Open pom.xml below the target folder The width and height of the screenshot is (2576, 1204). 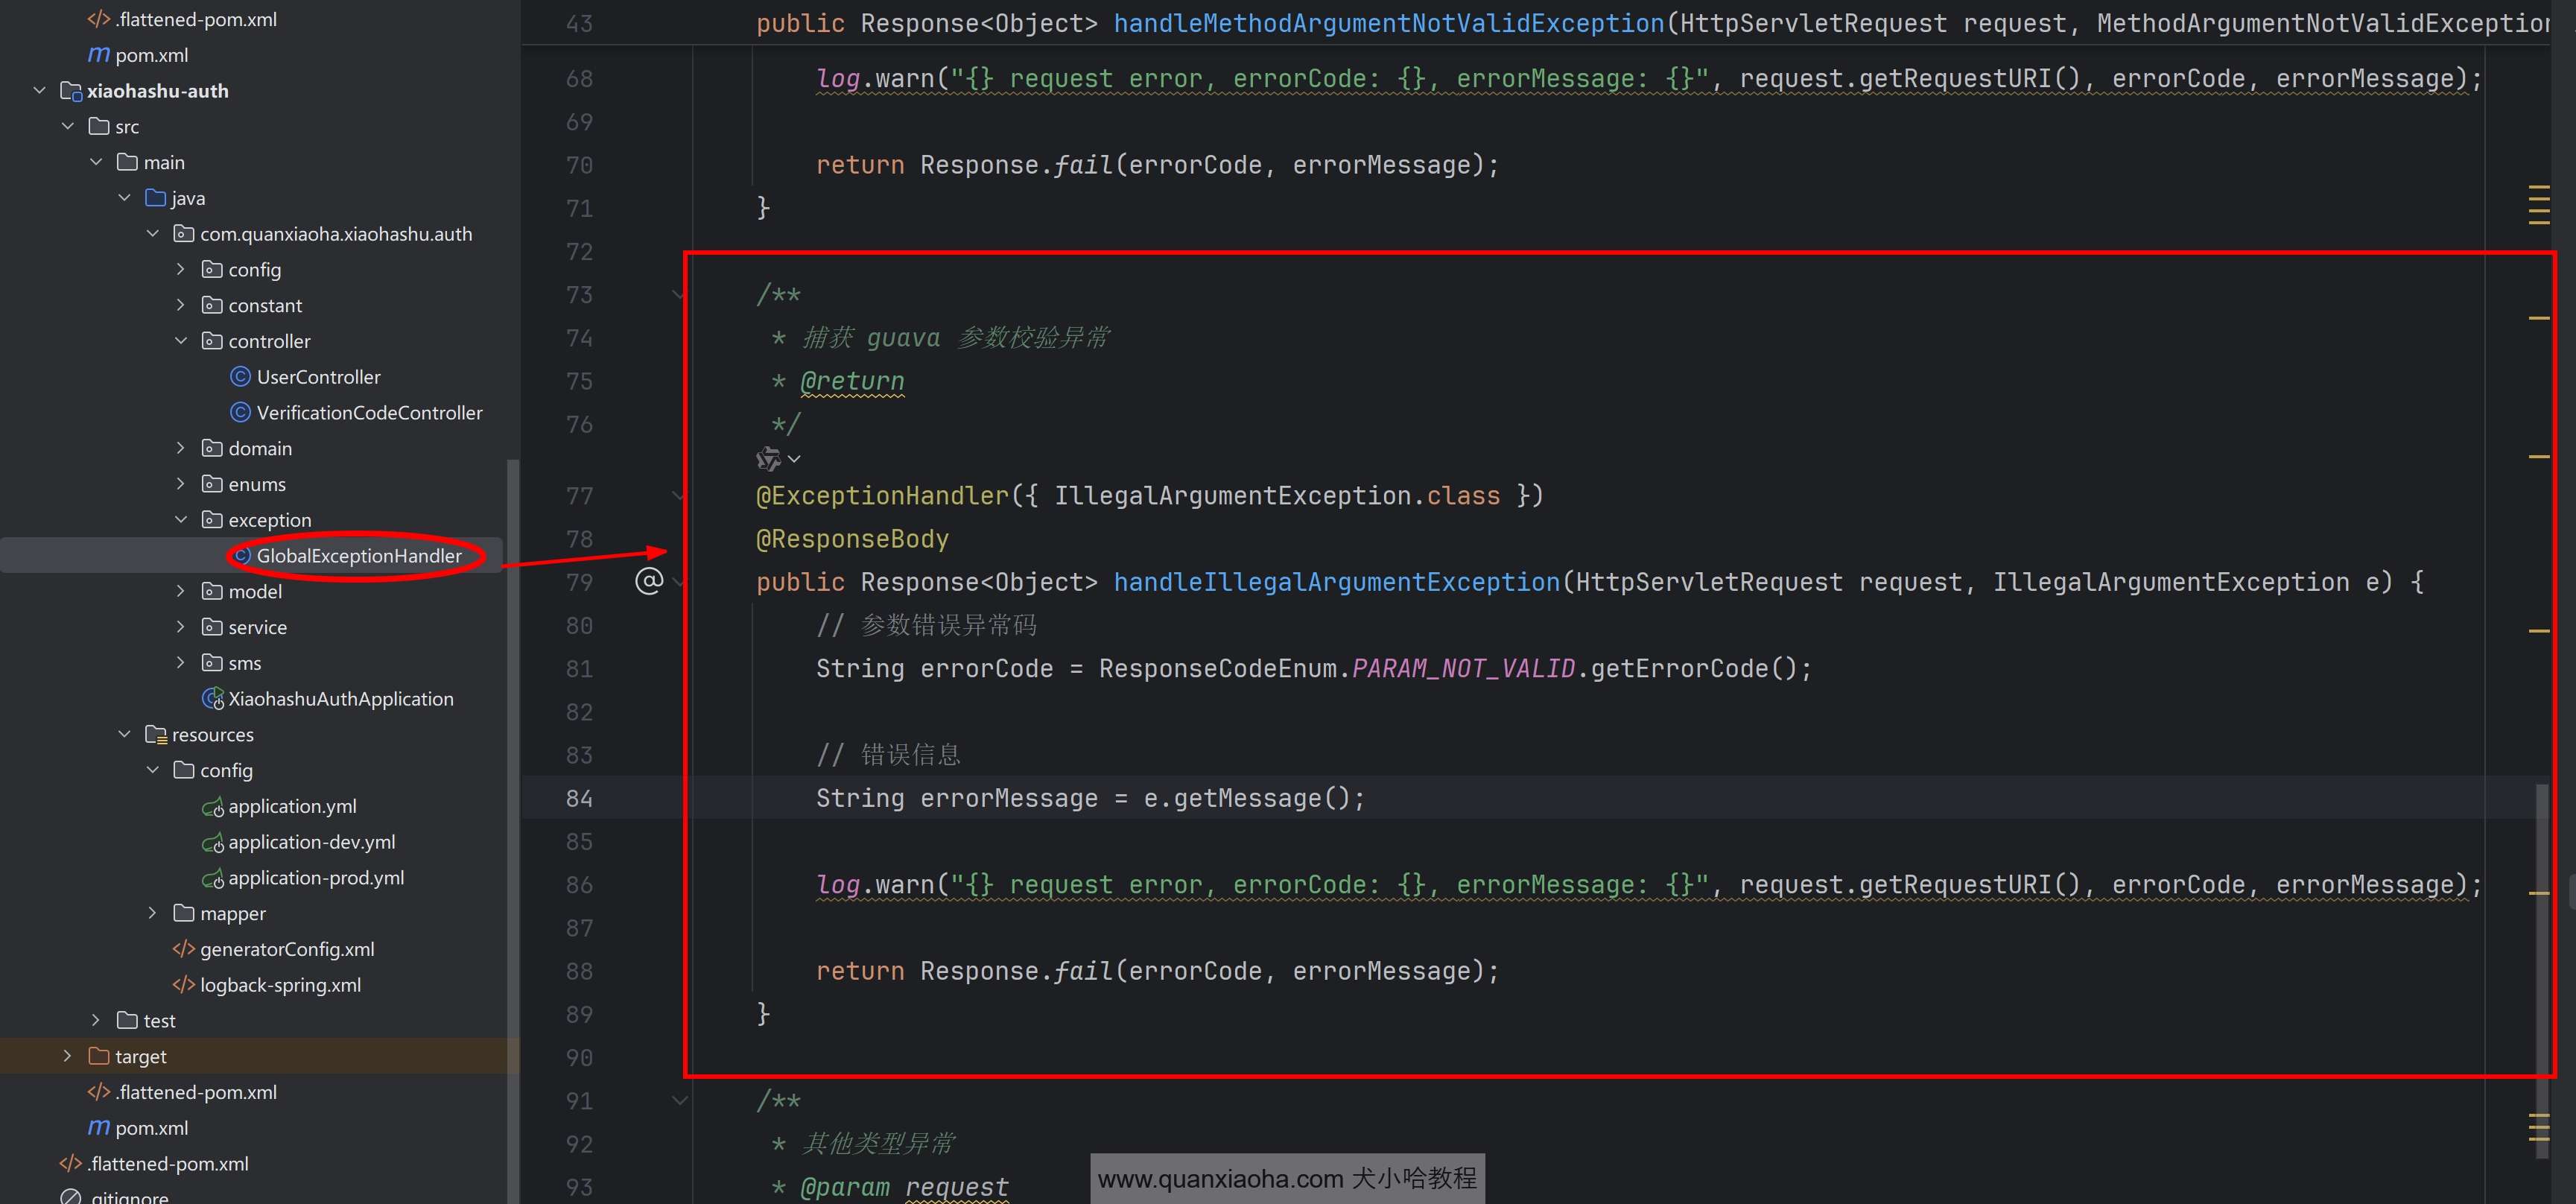[x=151, y=1128]
